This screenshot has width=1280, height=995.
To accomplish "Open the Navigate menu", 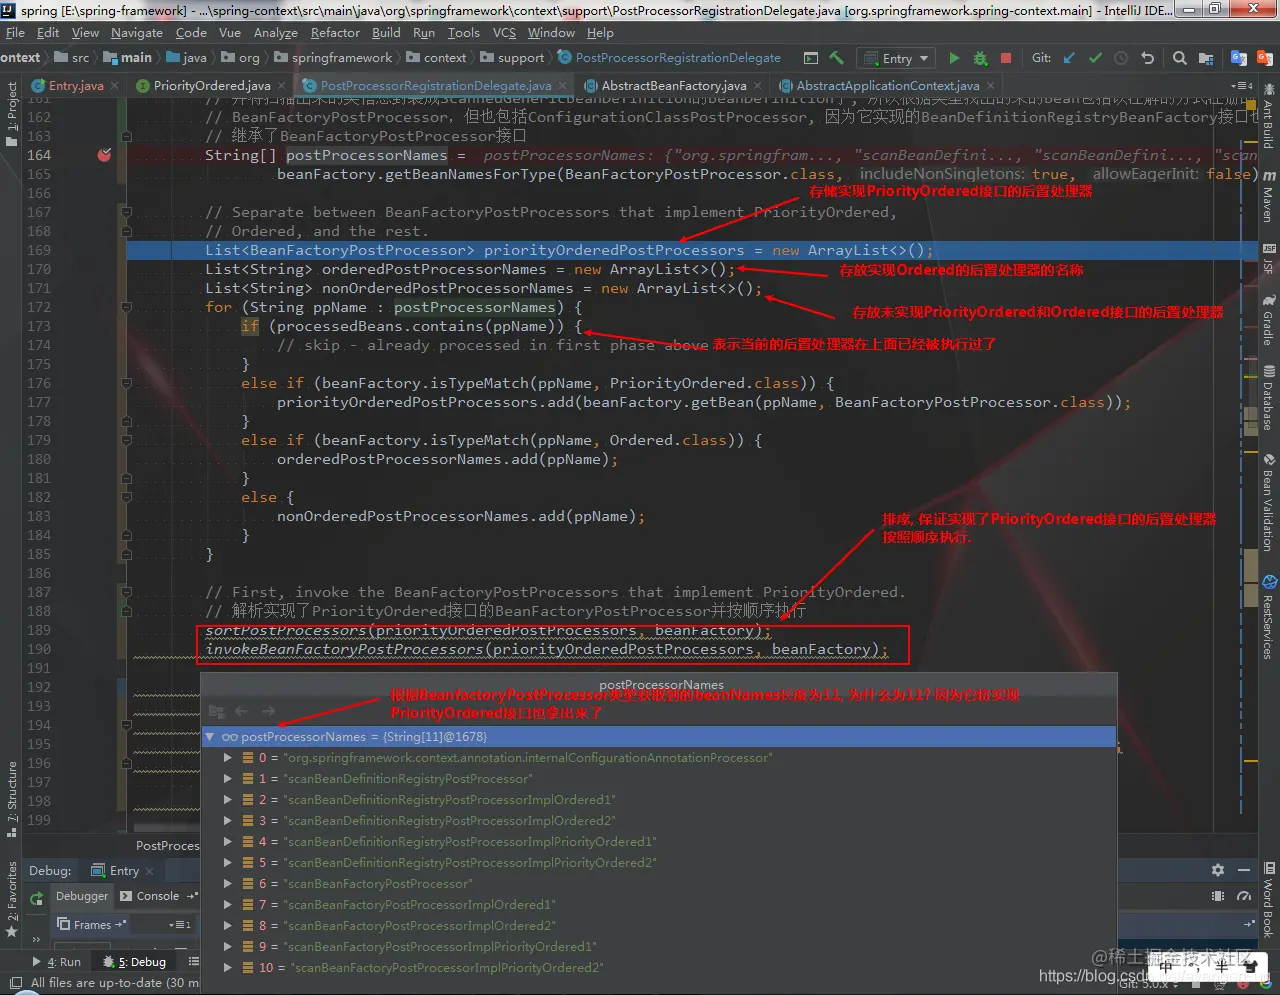I will click(x=137, y=33).
